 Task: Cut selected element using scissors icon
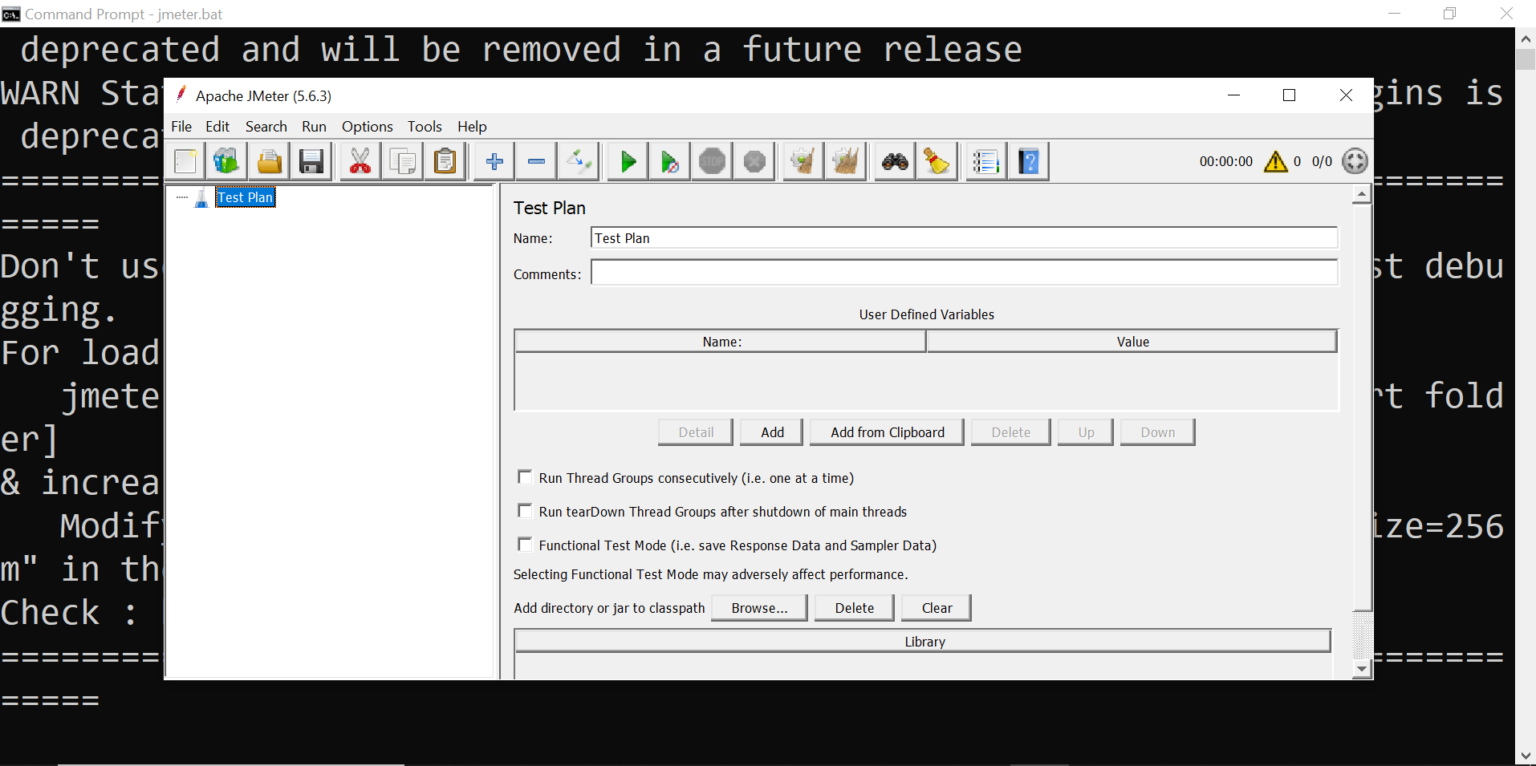[x=359, y=160]
